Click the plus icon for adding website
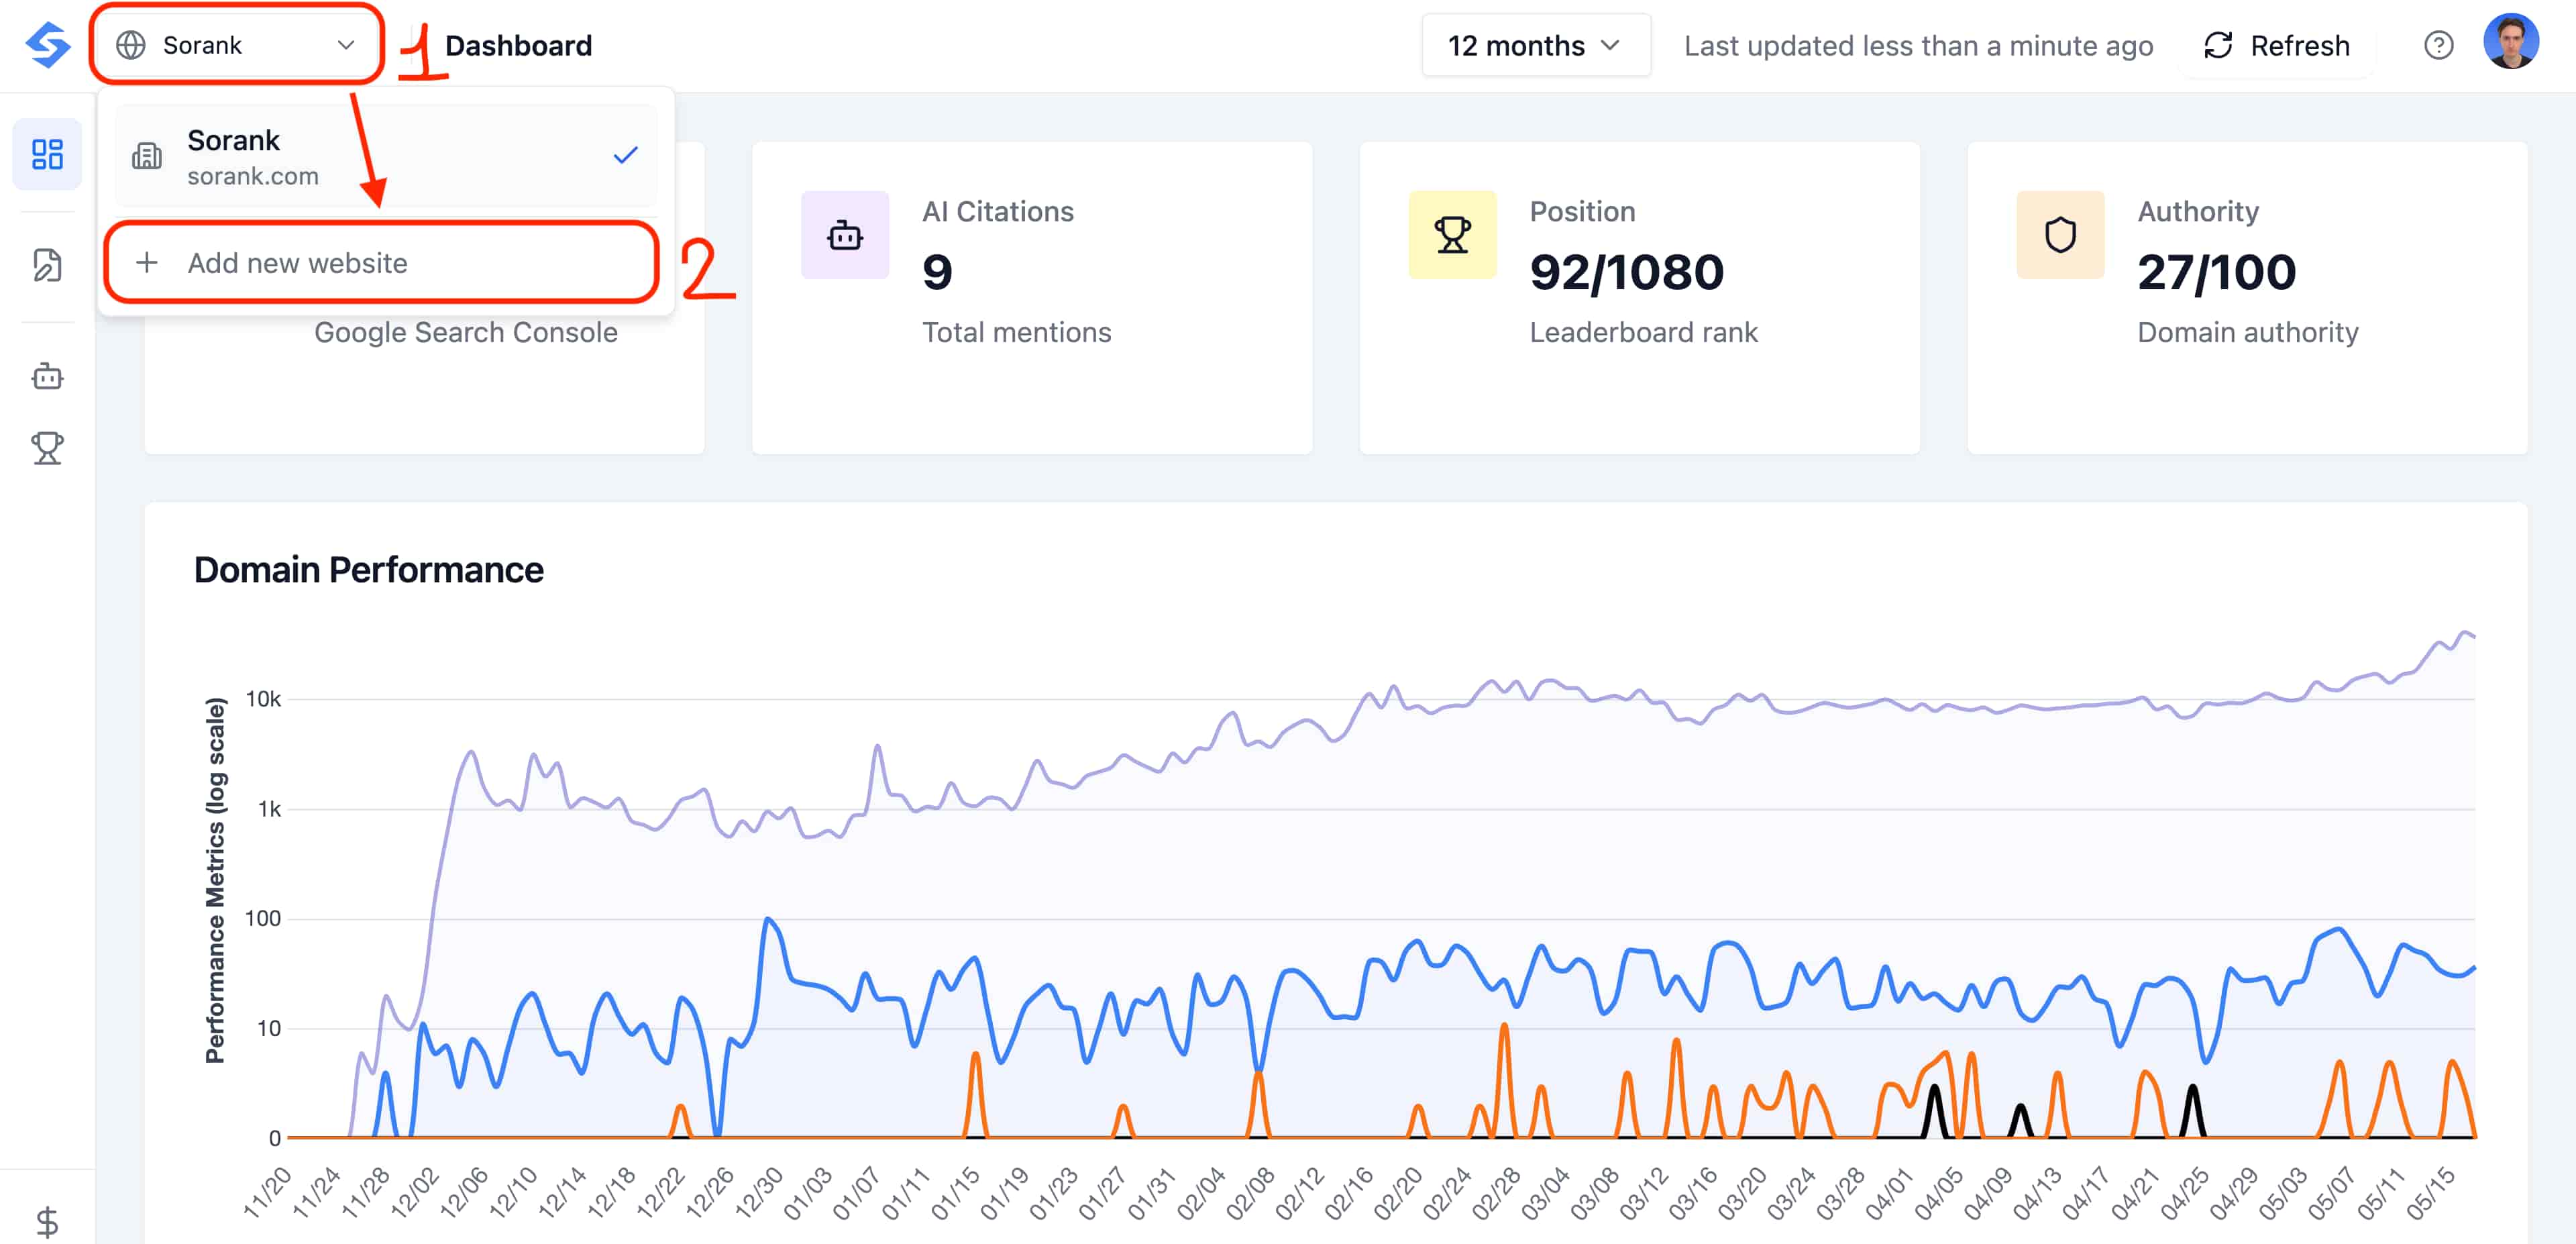Screen dimensions: 2576x1244 (x=147, y=263)
